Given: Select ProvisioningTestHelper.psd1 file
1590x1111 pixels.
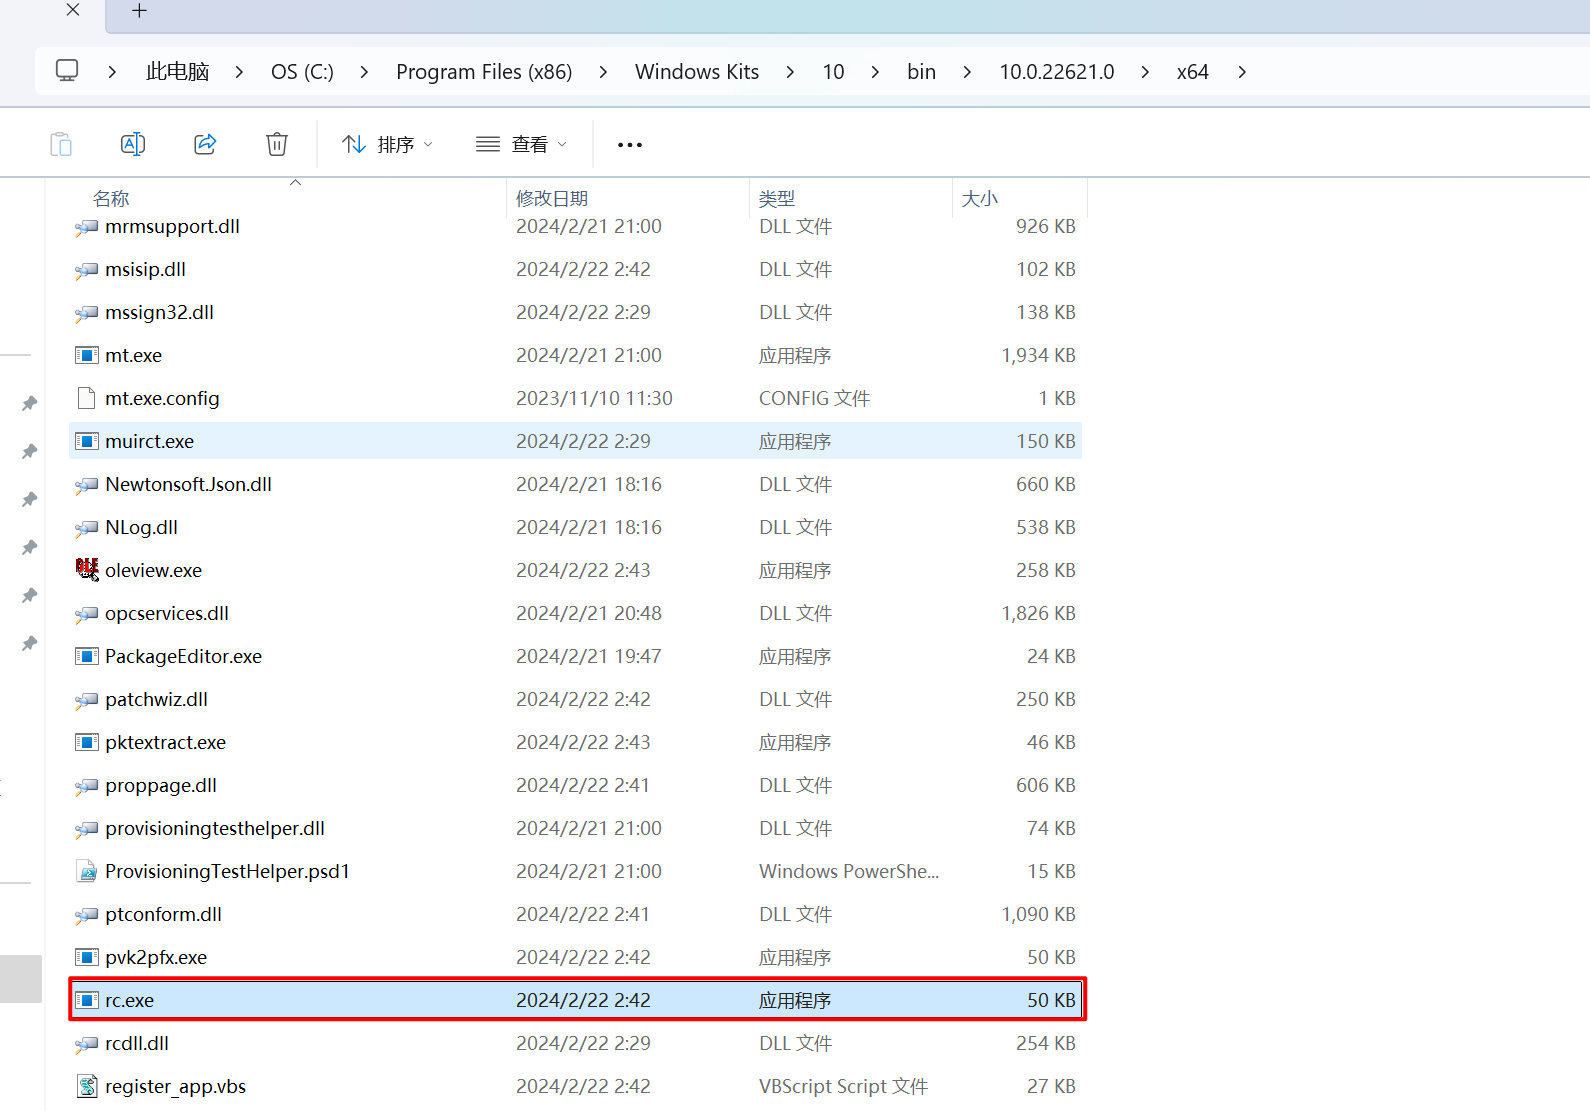Looking at the screenshot, I should point(227,871).
